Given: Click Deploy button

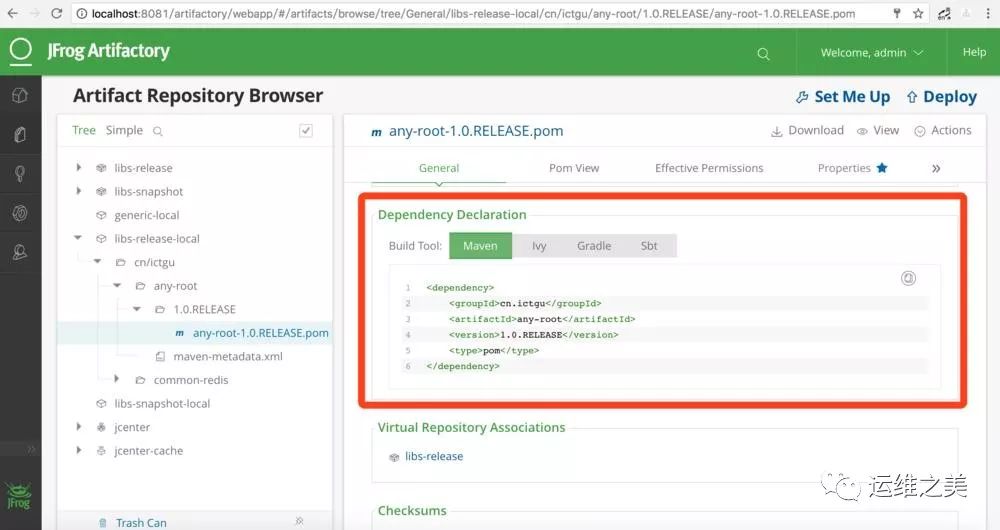Looking at the screenshot, I should click(941, 96).
